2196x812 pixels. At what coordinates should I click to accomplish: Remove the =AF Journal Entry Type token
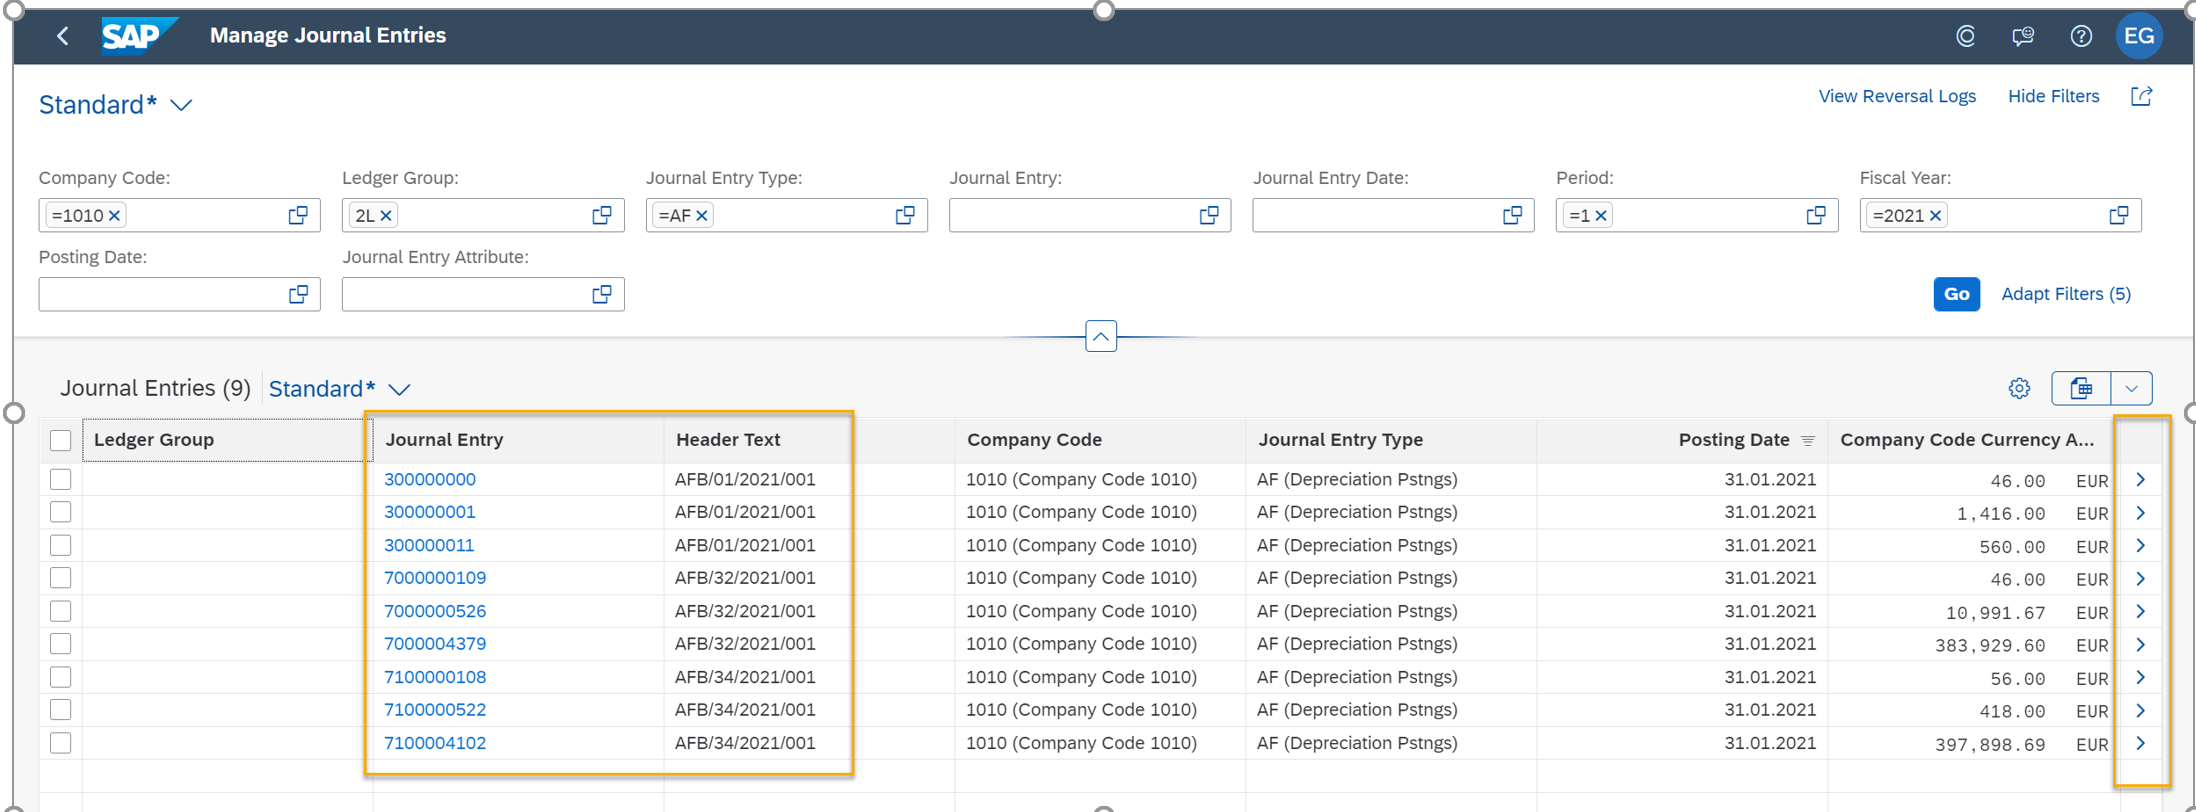coord(702,215)
